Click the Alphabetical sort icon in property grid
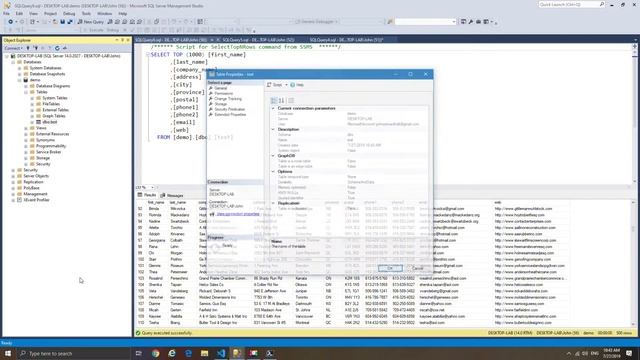The image size is (640, 360). pyautogui.click(x=282, y=100)
